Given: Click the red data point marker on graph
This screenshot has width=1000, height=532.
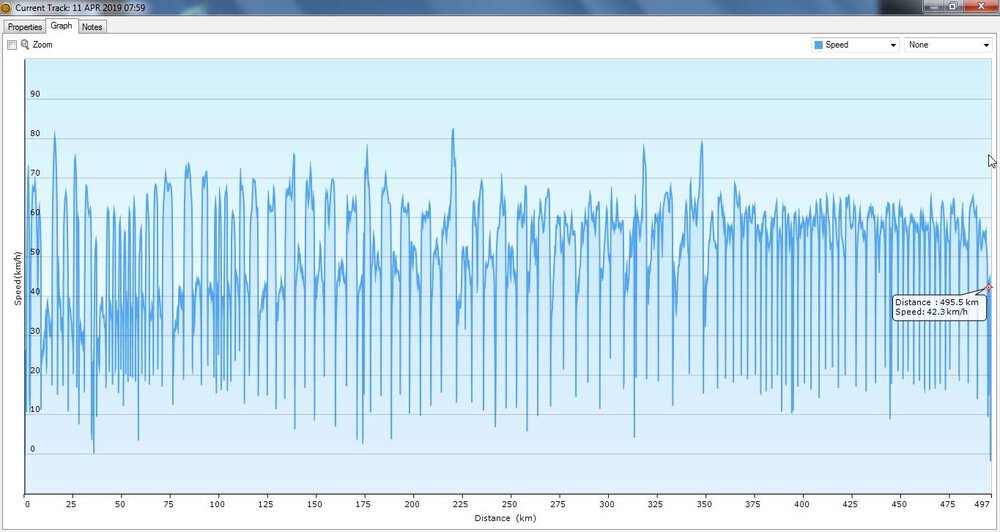Looking at the screenshot, I should coord(988,287).
